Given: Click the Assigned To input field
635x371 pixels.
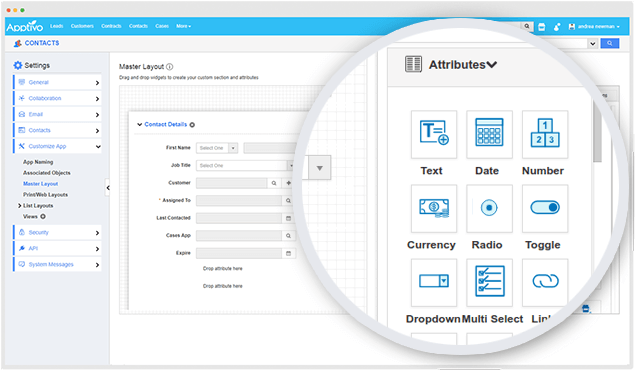Looking at the screenshot, I should click(x=239, y=200).
